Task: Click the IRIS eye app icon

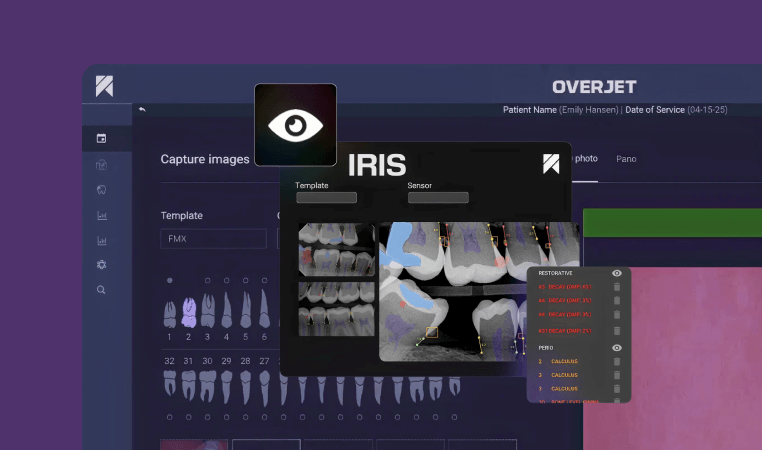Action: pos(295,125)
